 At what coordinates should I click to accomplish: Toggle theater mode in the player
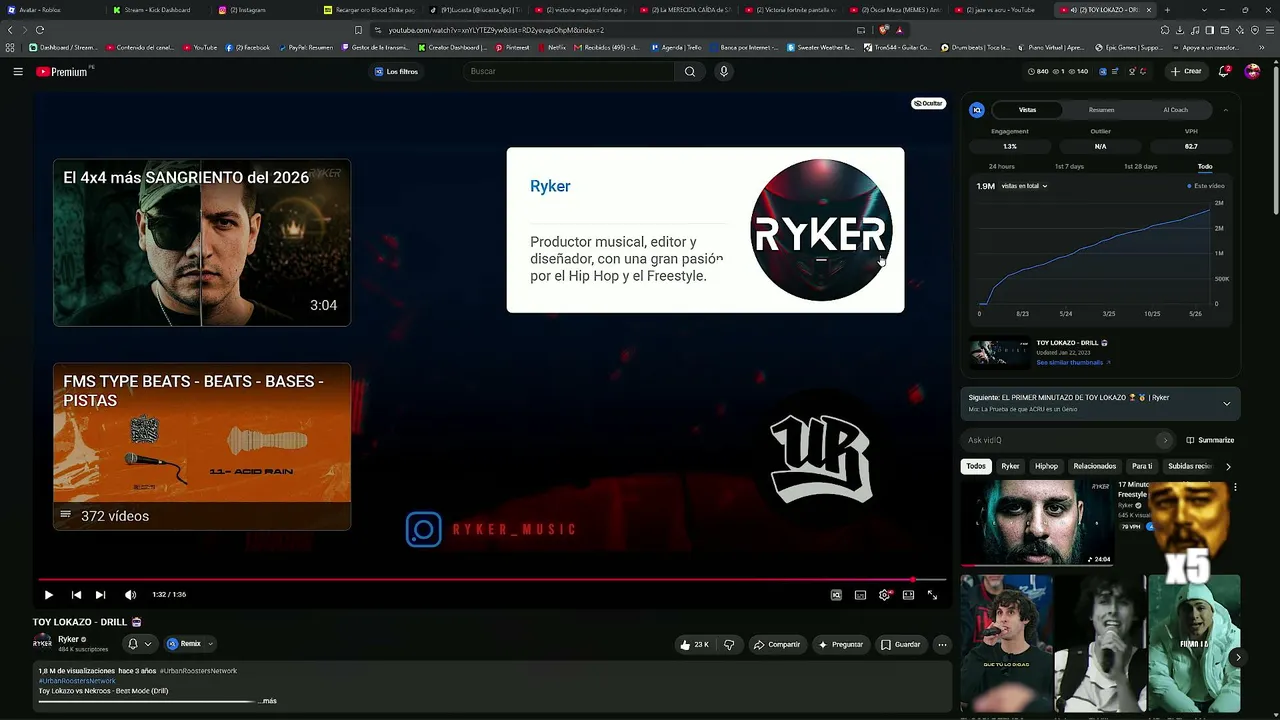pyautogui.click(x=908, y=595)
